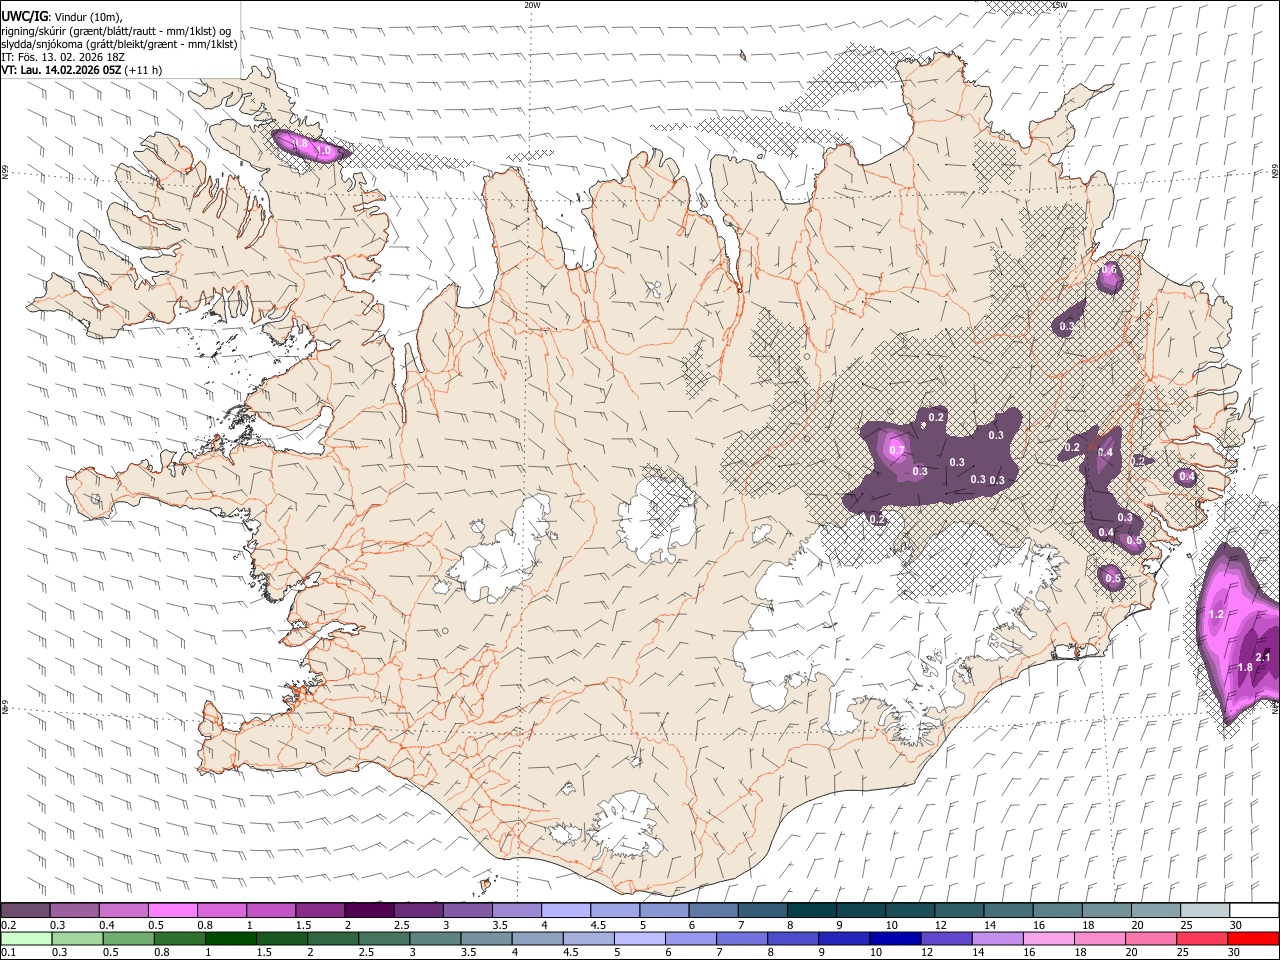Screen dimensions: 1280x960
Task: Click the '4.5' label under rain scale
Action: click(571, 952)
